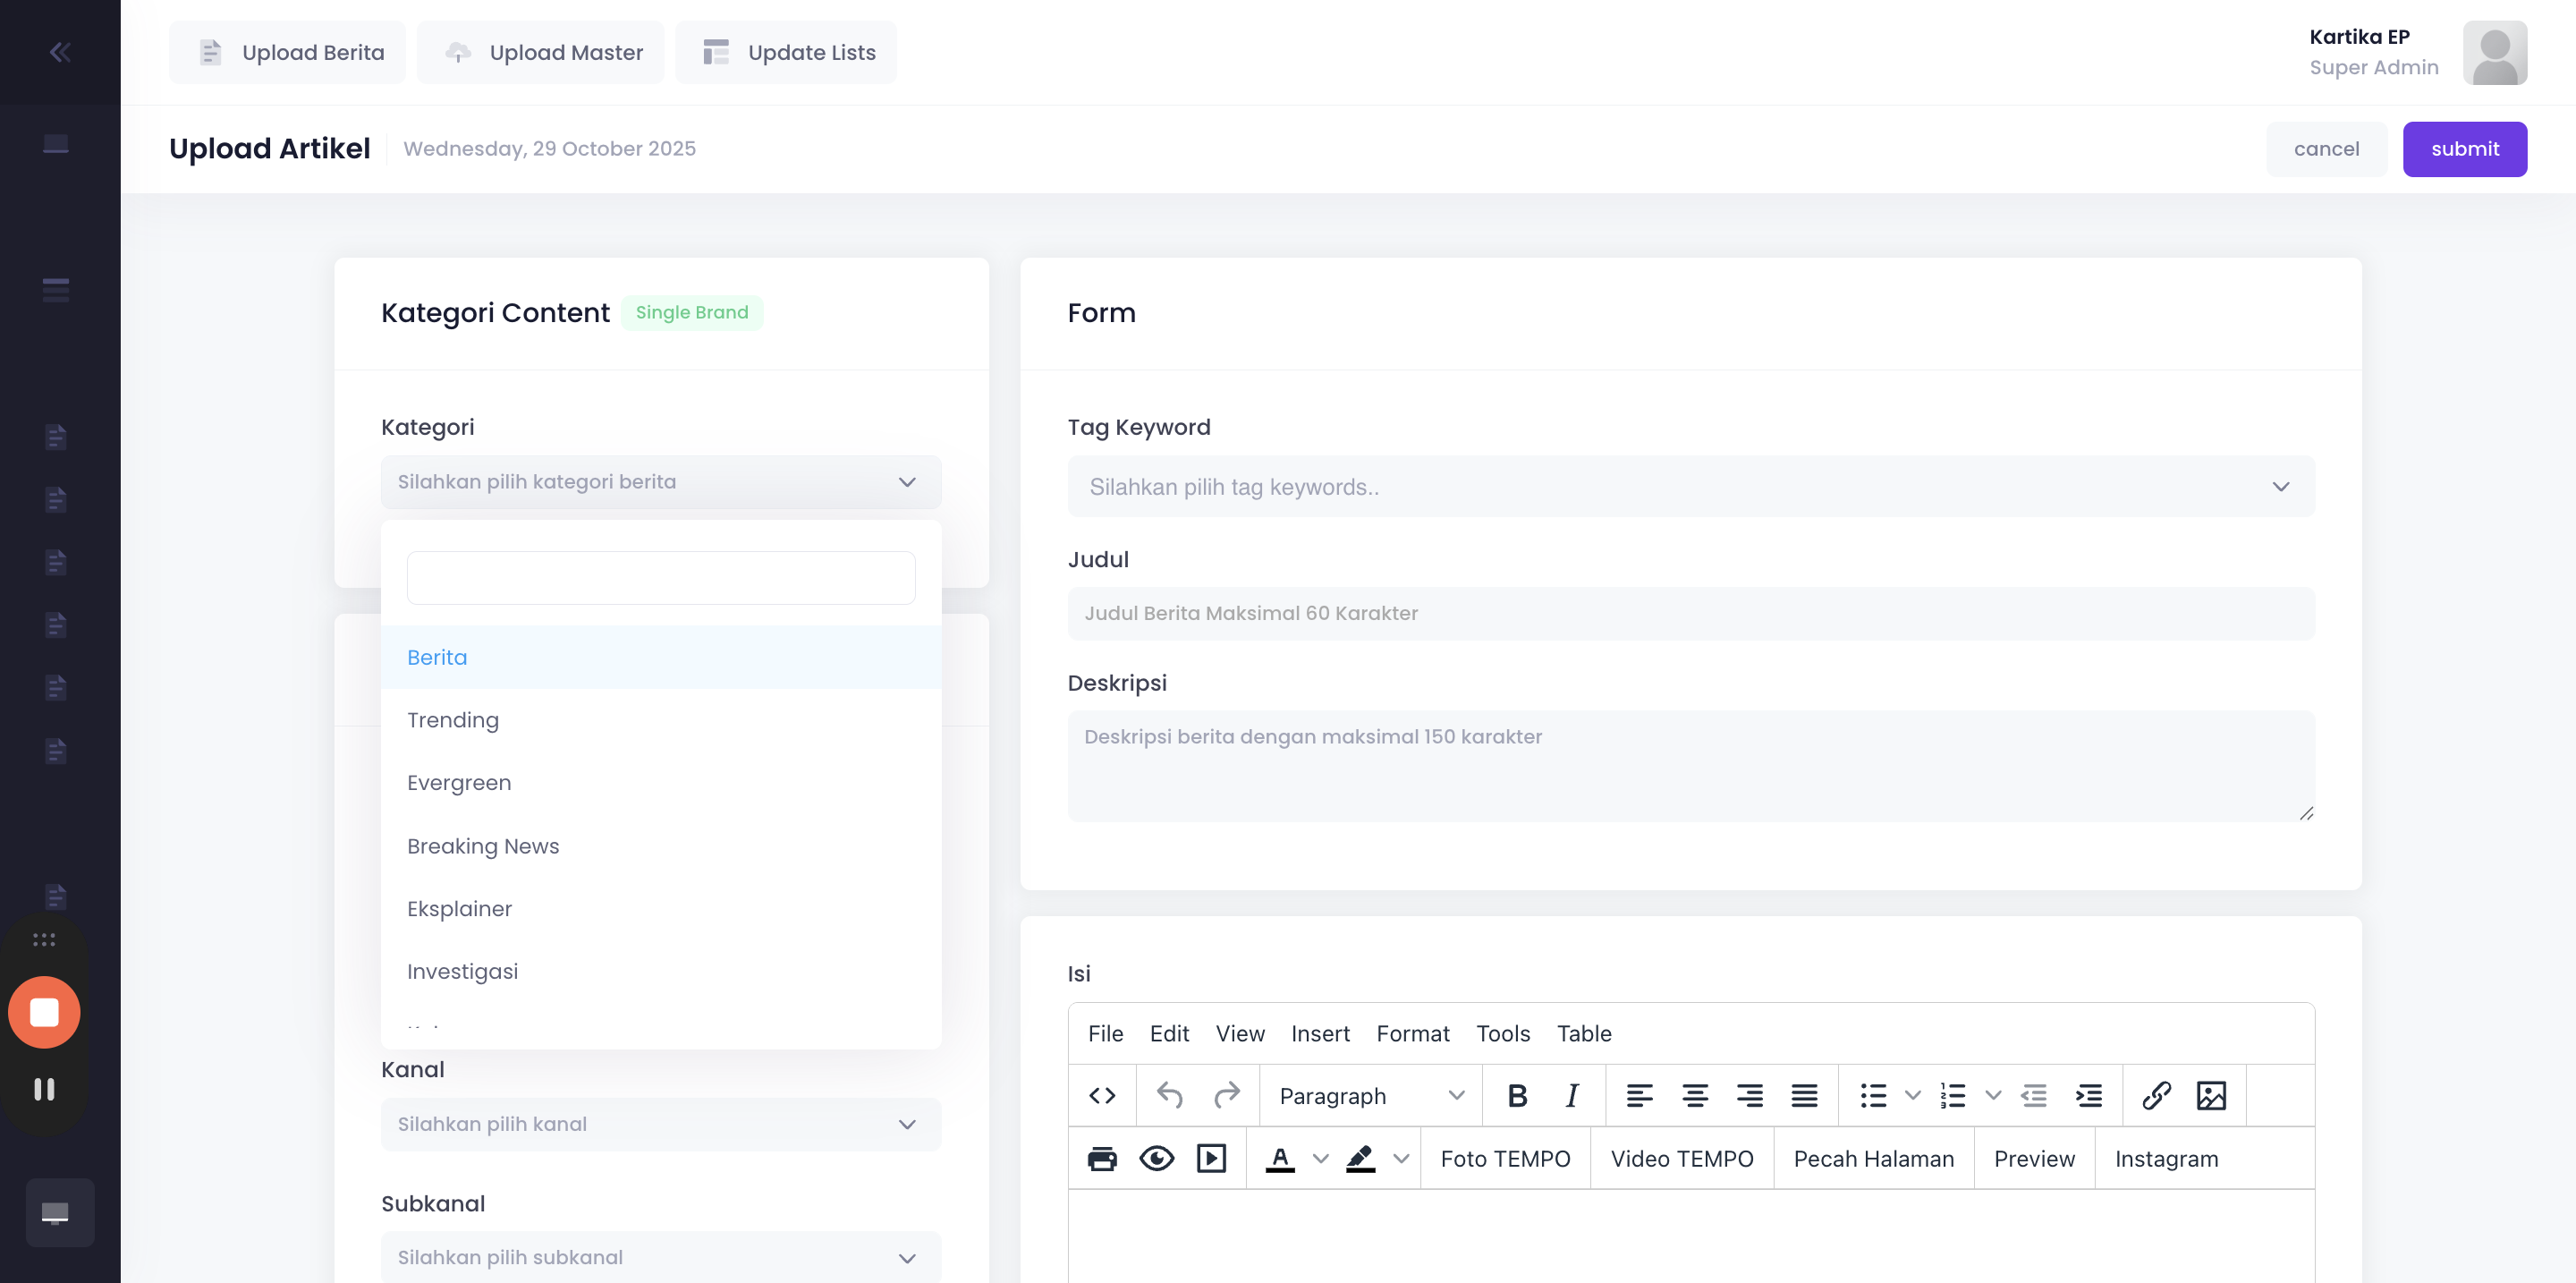Click the undo arrow icon
The image size is (2576, 1283).
1170,1096
